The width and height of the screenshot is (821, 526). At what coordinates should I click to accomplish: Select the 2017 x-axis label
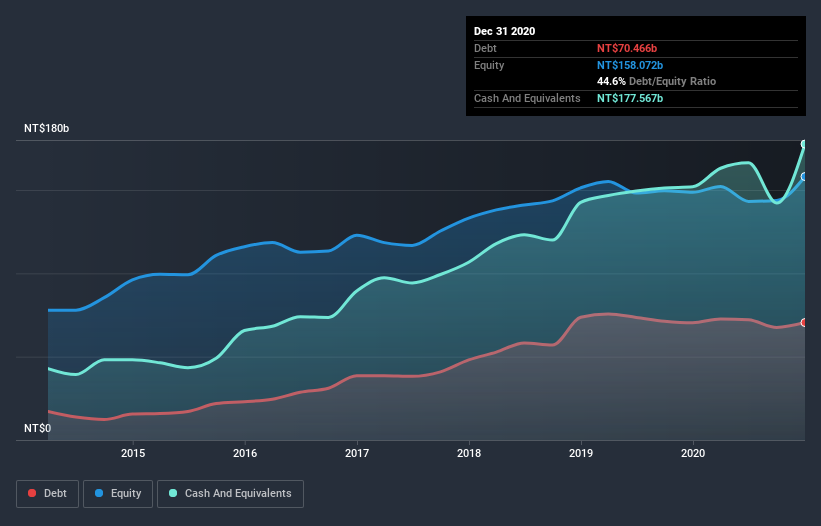pos(357,453)
